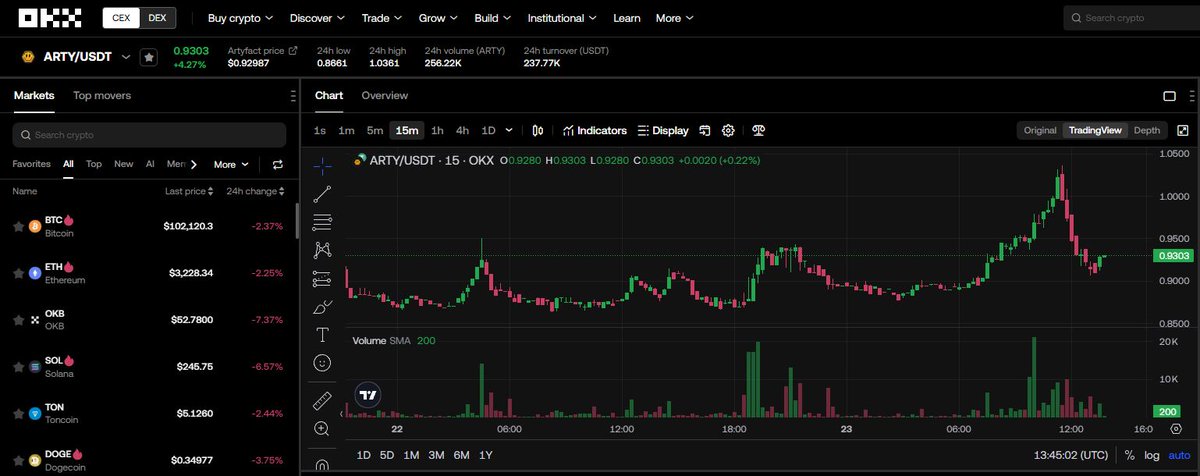This screenshot has width=1200, height=476.
Task: Toggle percent scale on chart
Action: [x=1129, y=455]
